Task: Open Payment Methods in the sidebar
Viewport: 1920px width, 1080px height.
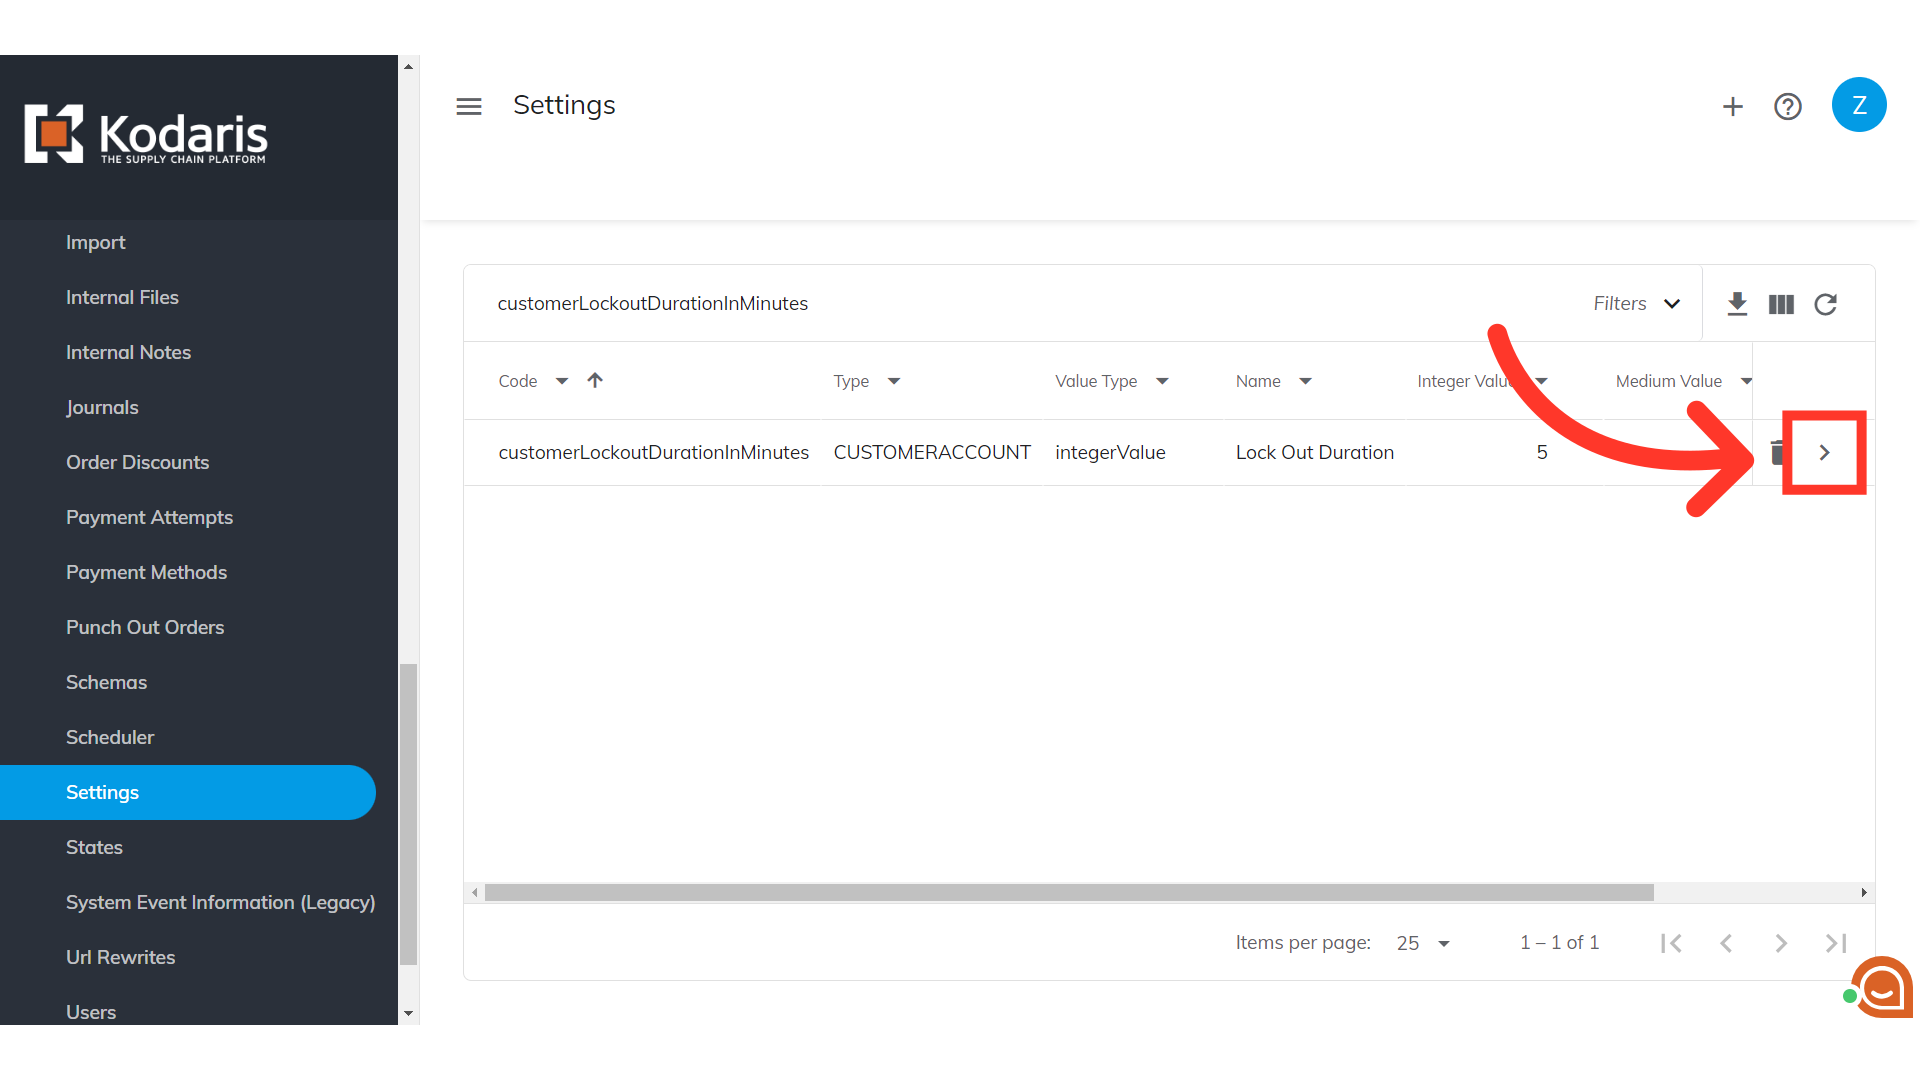Action: coord(146,572)
